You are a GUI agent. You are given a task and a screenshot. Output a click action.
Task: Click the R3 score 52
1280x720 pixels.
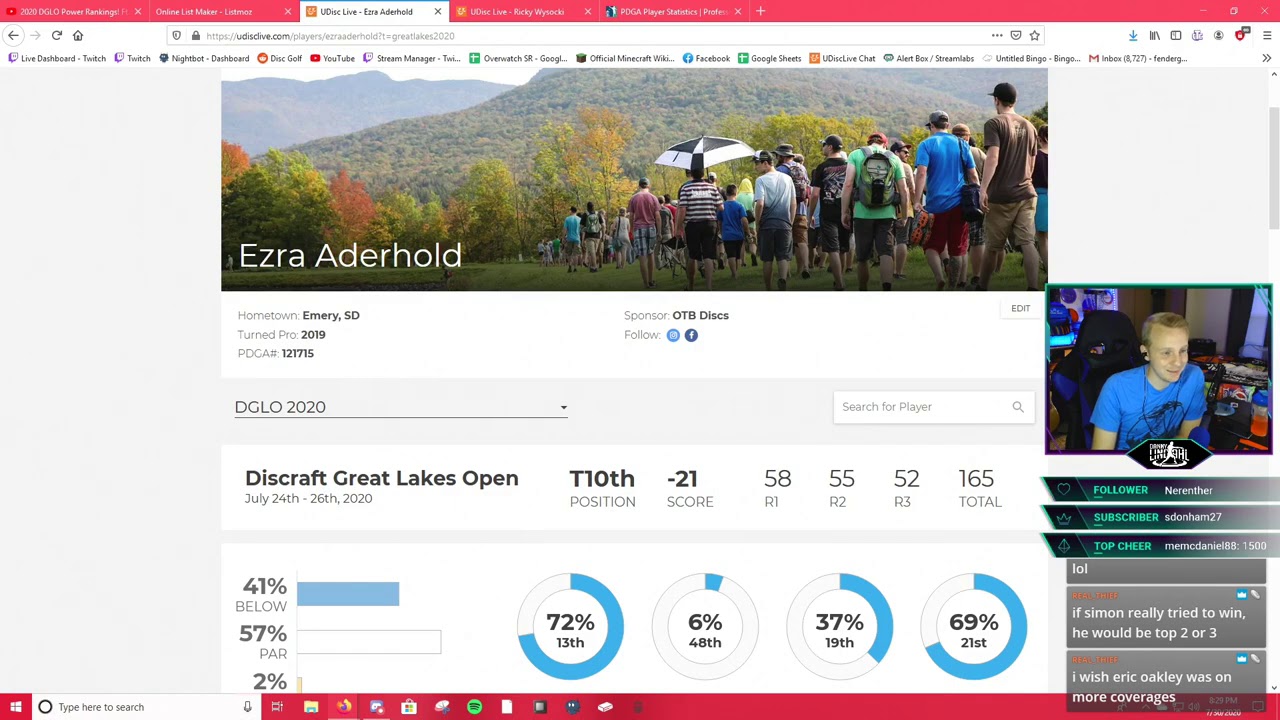point(906,479)
